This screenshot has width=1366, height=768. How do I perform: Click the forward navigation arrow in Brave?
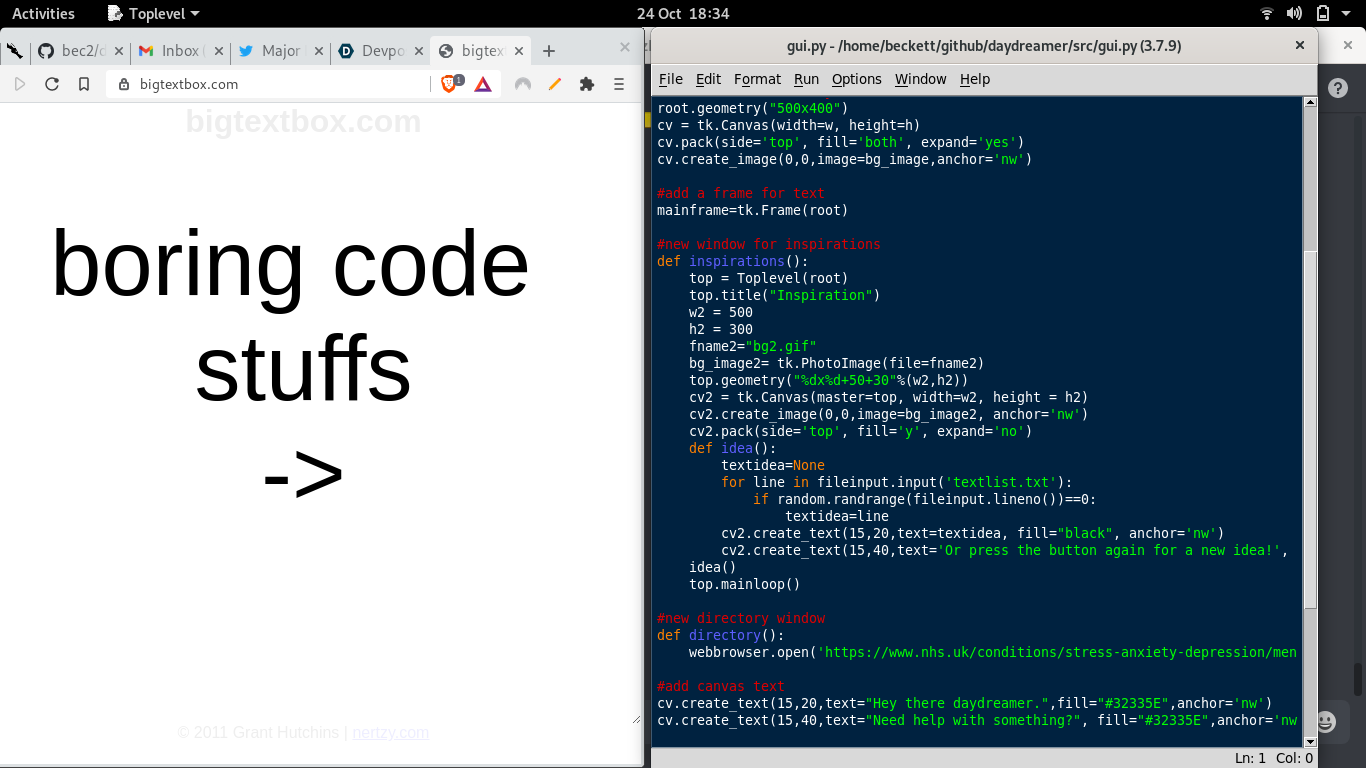(x=20, y=84)
